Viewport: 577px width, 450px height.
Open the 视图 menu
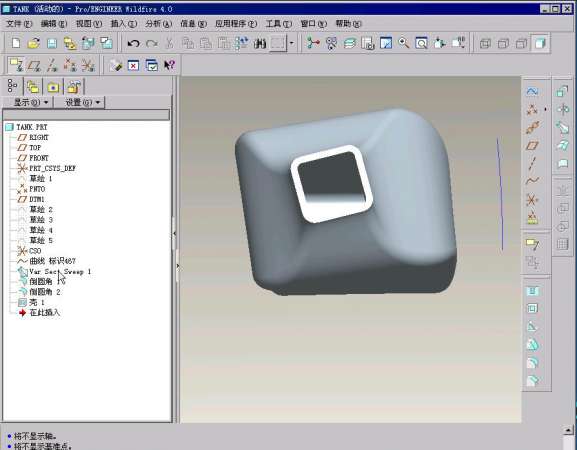click(88, 24)
